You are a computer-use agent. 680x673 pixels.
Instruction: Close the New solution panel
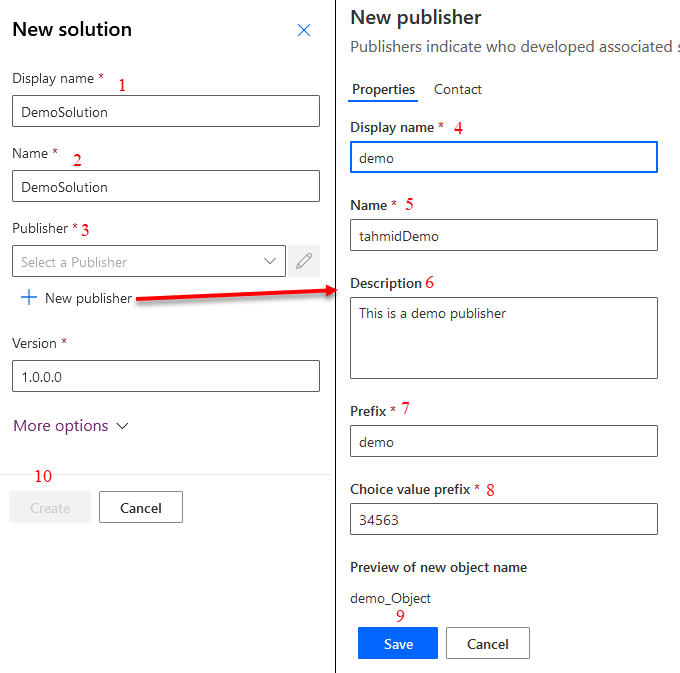[x=304, y=30]
